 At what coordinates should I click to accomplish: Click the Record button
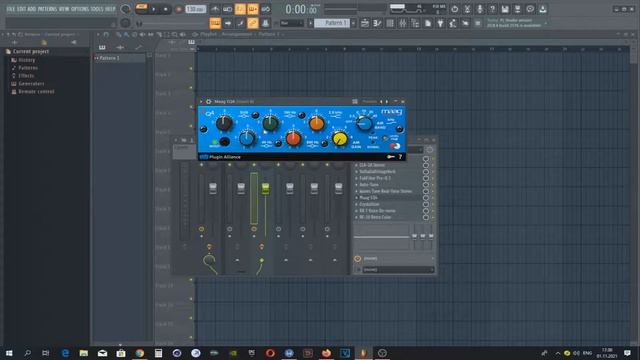tap(178, 9)
